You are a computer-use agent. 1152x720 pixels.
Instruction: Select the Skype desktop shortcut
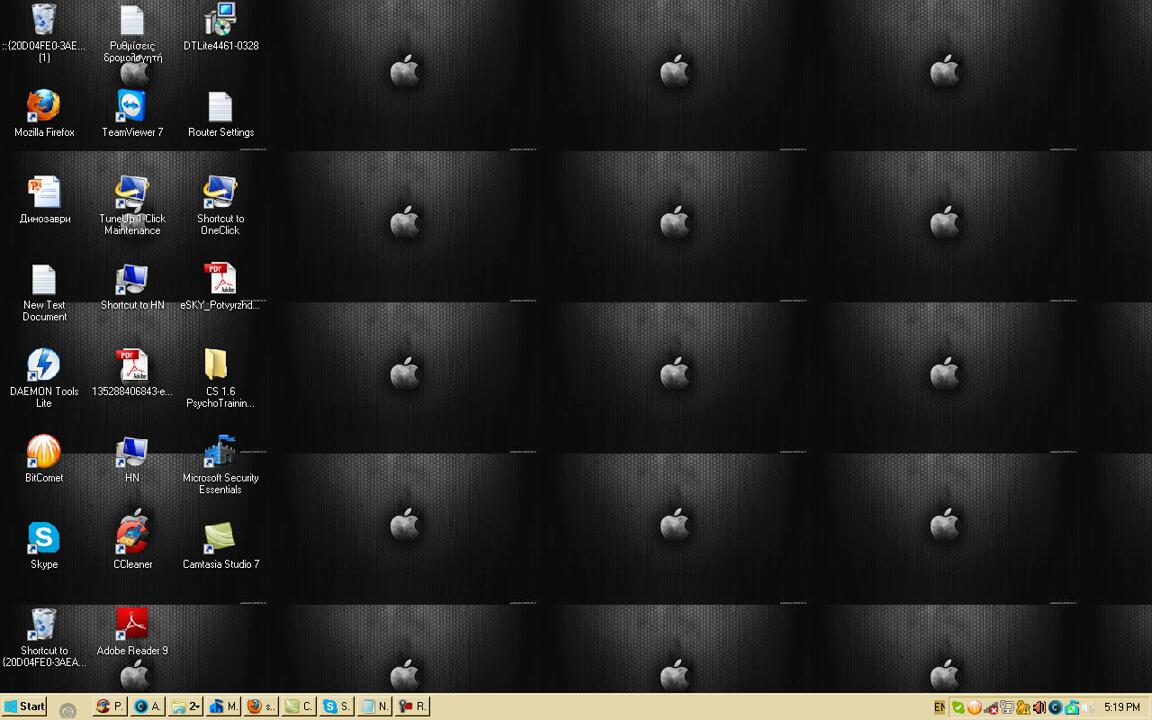tap(44, 539)
